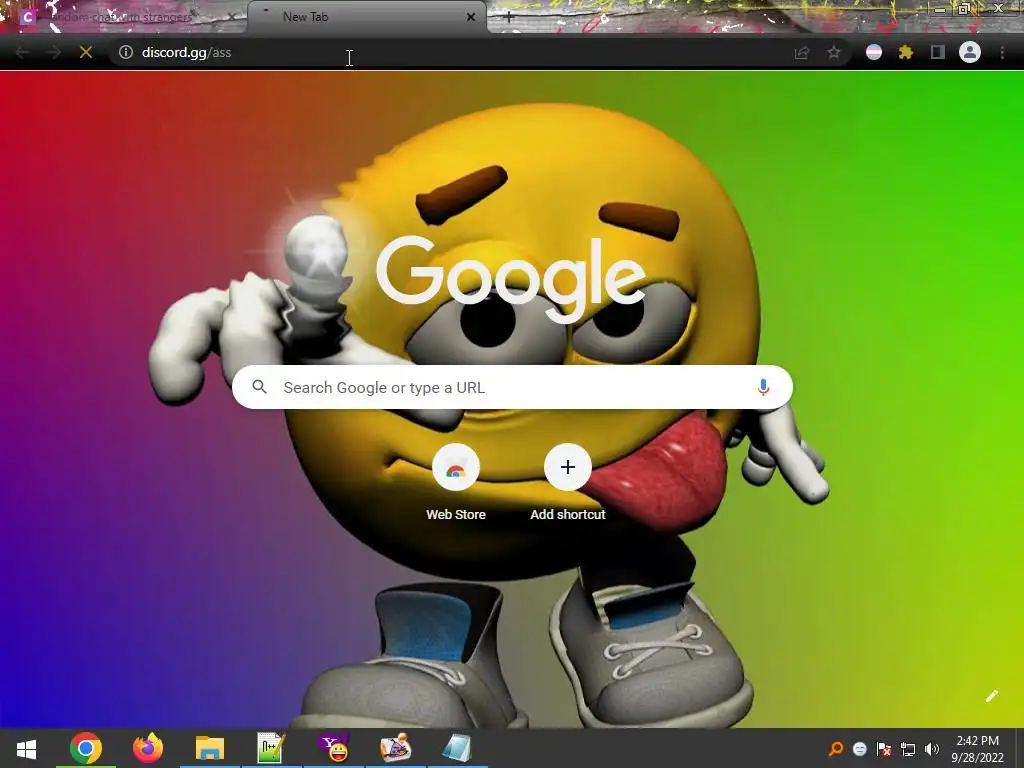Launch Firefox from the taskbar

click(x=148, y=748)
